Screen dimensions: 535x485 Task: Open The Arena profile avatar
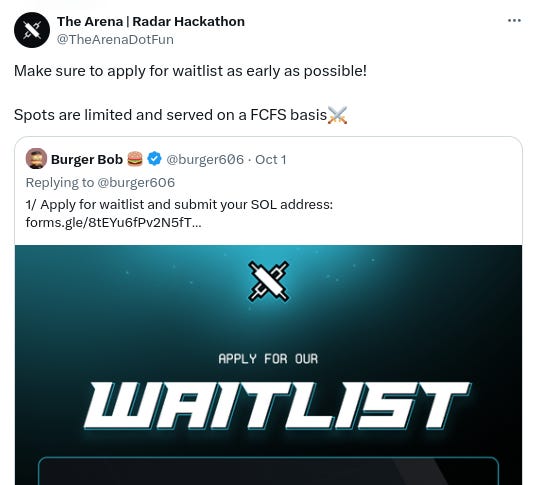point(32,30)
